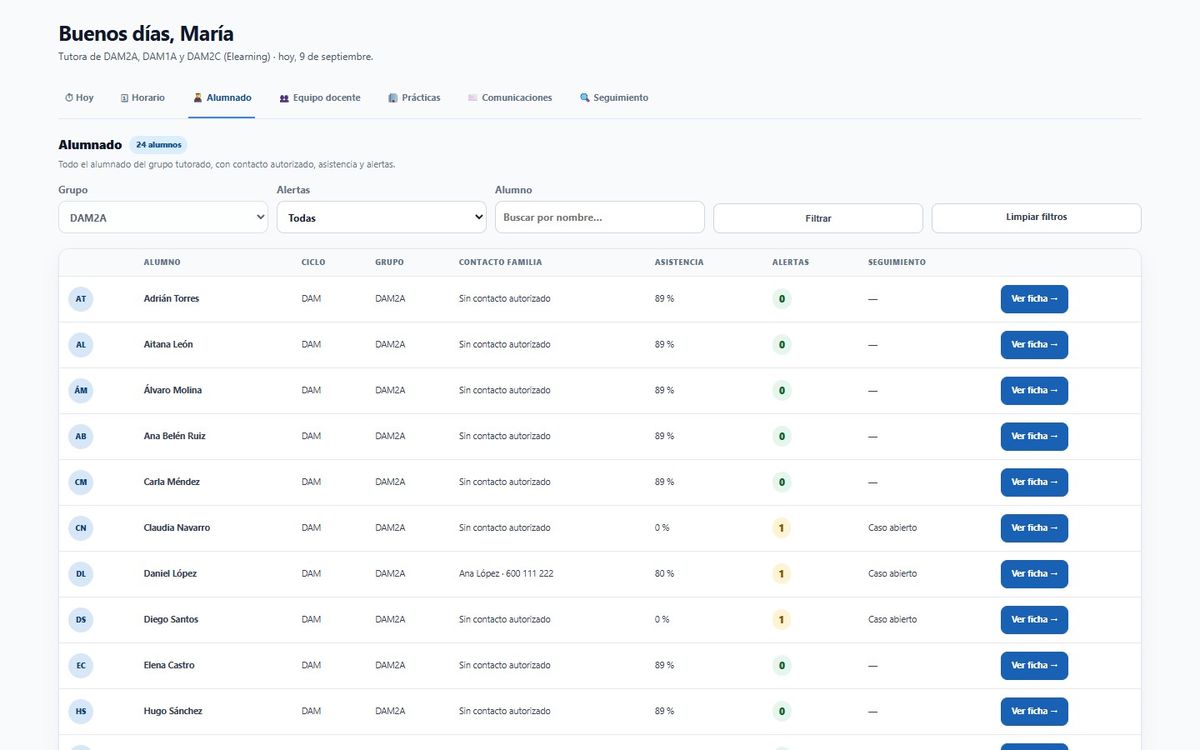Open Ver ficha for Ana Belén Ruiz

[1034, 436]
